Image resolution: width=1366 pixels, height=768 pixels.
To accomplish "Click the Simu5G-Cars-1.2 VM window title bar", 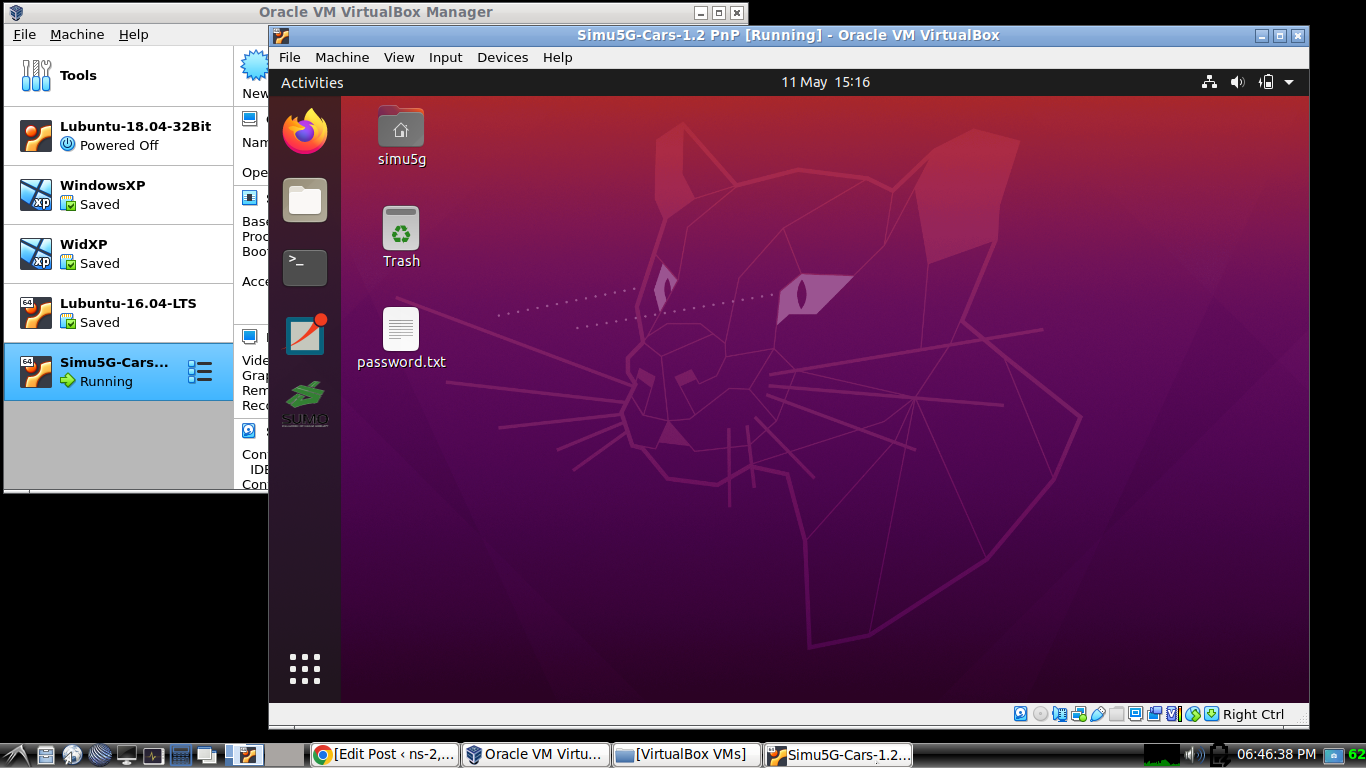I will [788, 35].
